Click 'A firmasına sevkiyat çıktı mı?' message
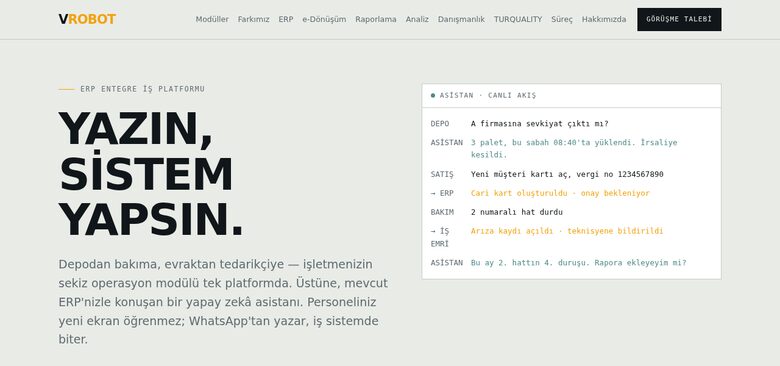The height and width of the screenshot is (366, 780). point(539,124)
